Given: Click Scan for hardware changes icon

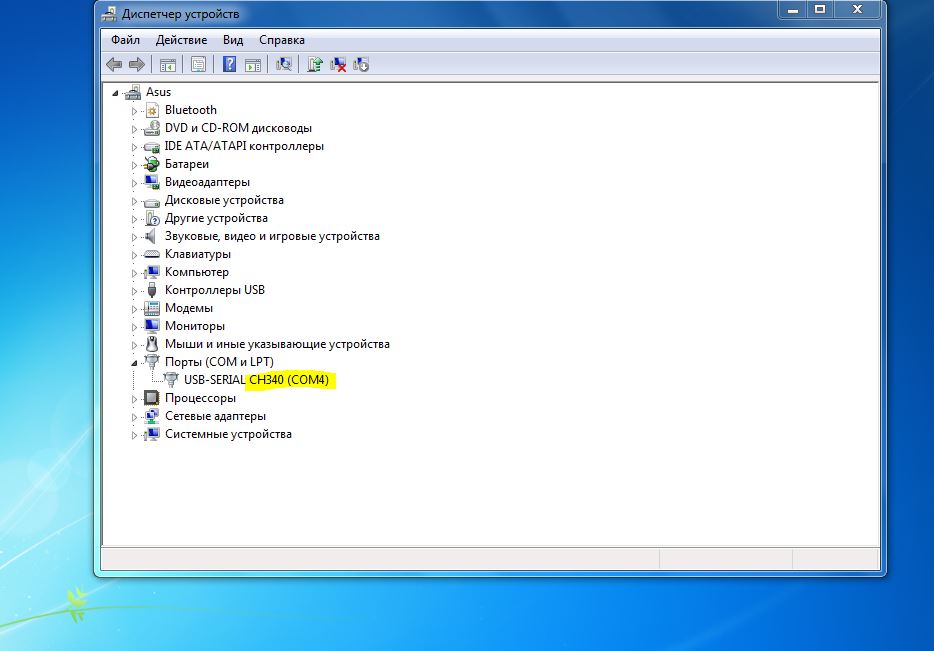Looking at the screenshot, I should pyautogui.click(x=284, y=65).
